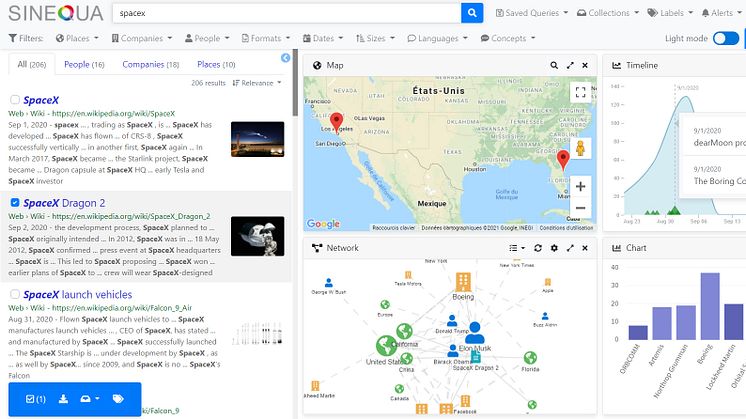This screenshot has height=419, width=746.
Task: Expand the Formats filter dropdown
Action: point(266,38)
